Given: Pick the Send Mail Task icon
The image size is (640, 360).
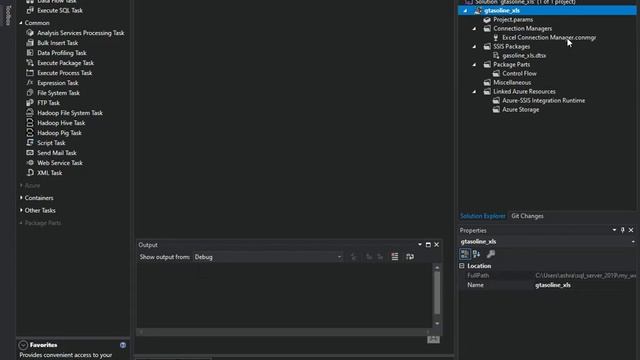Looking at the screenshot, I should point(30,153).
